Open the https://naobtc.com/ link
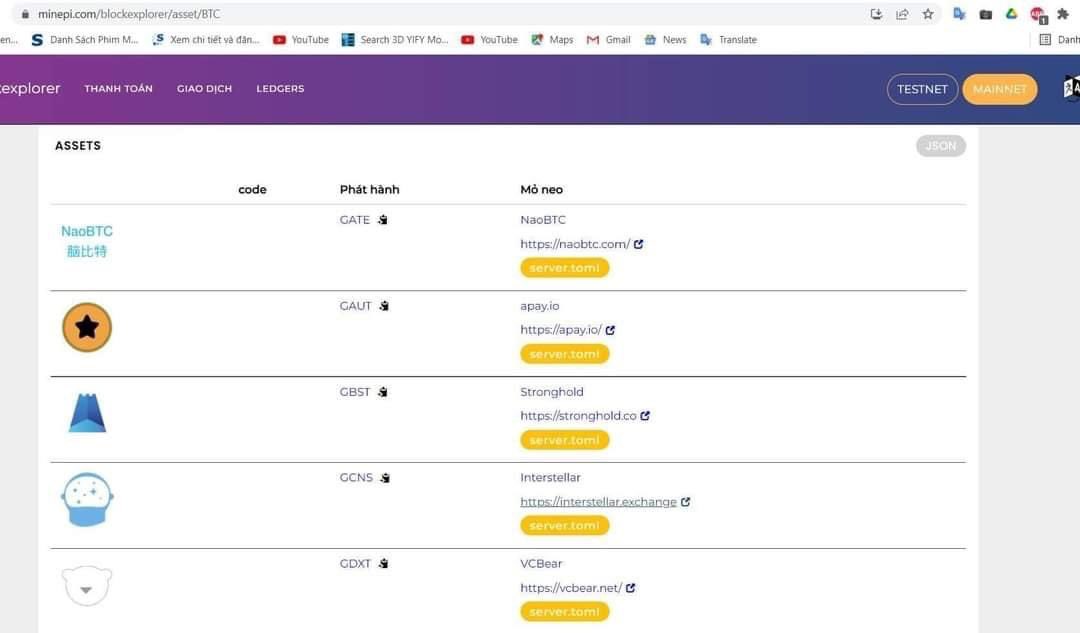 pyautogui.click(x=575, y=244)
